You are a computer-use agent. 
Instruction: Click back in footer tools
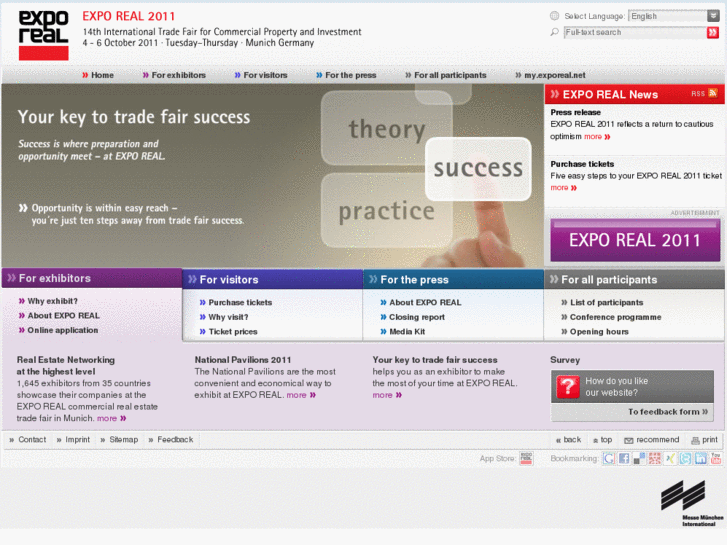pyautogui.click(x=568, y=440)
